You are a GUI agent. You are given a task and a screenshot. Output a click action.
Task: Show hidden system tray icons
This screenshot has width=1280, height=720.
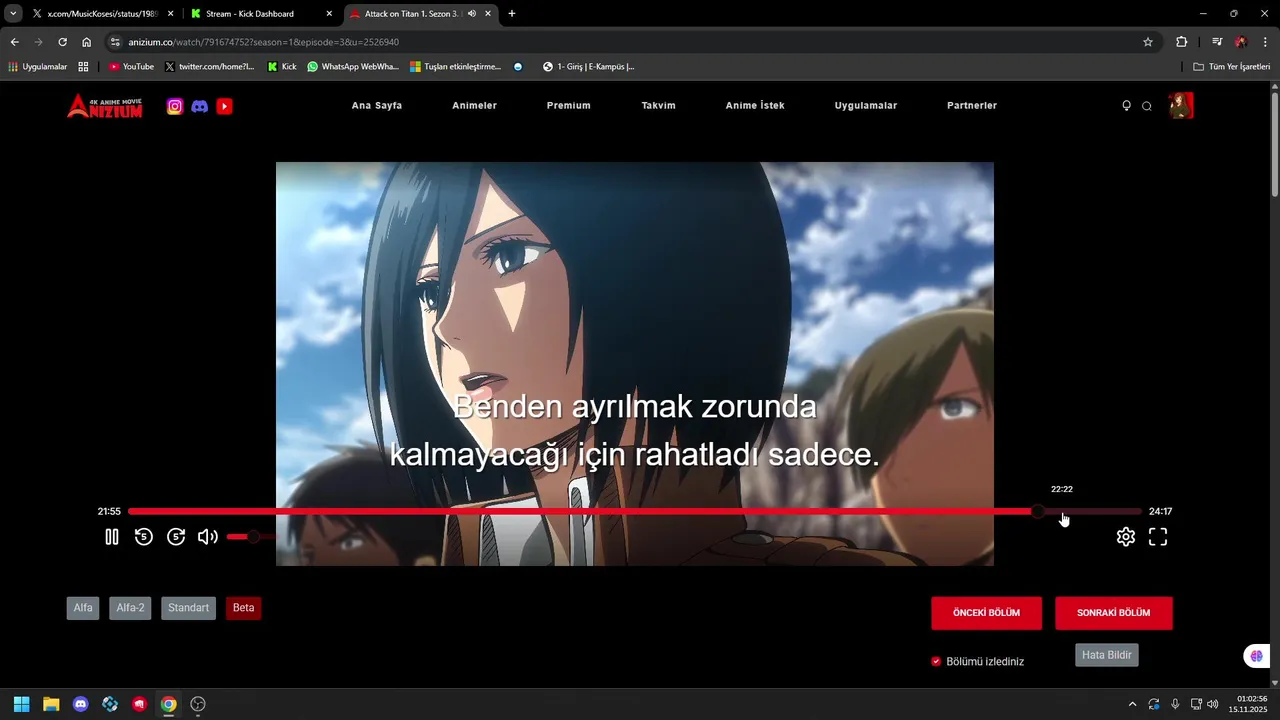(x=1132, y=704)
